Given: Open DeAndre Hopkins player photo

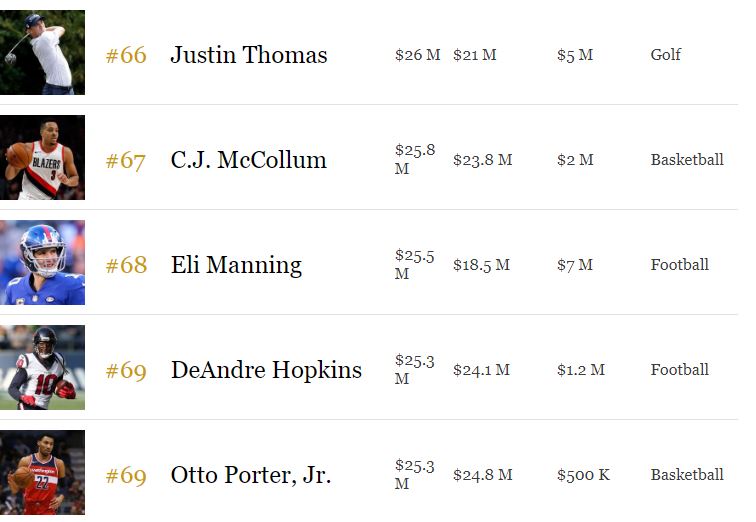Looking at the screenshot, I should [42, 367].
